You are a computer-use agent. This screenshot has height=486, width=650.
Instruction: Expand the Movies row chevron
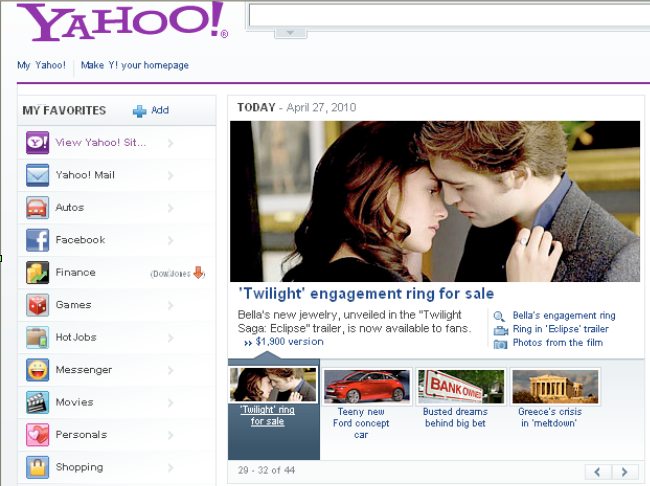tap(171, 403)
